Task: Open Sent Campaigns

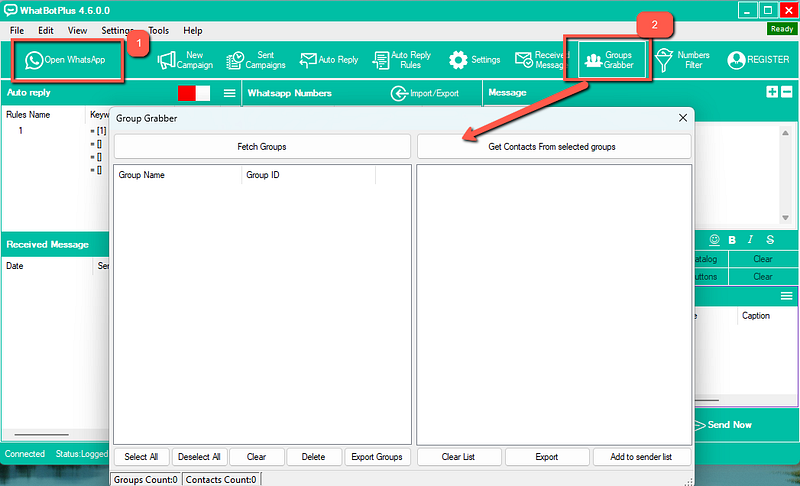Action: pyautogui.click(x=256, y=60)
